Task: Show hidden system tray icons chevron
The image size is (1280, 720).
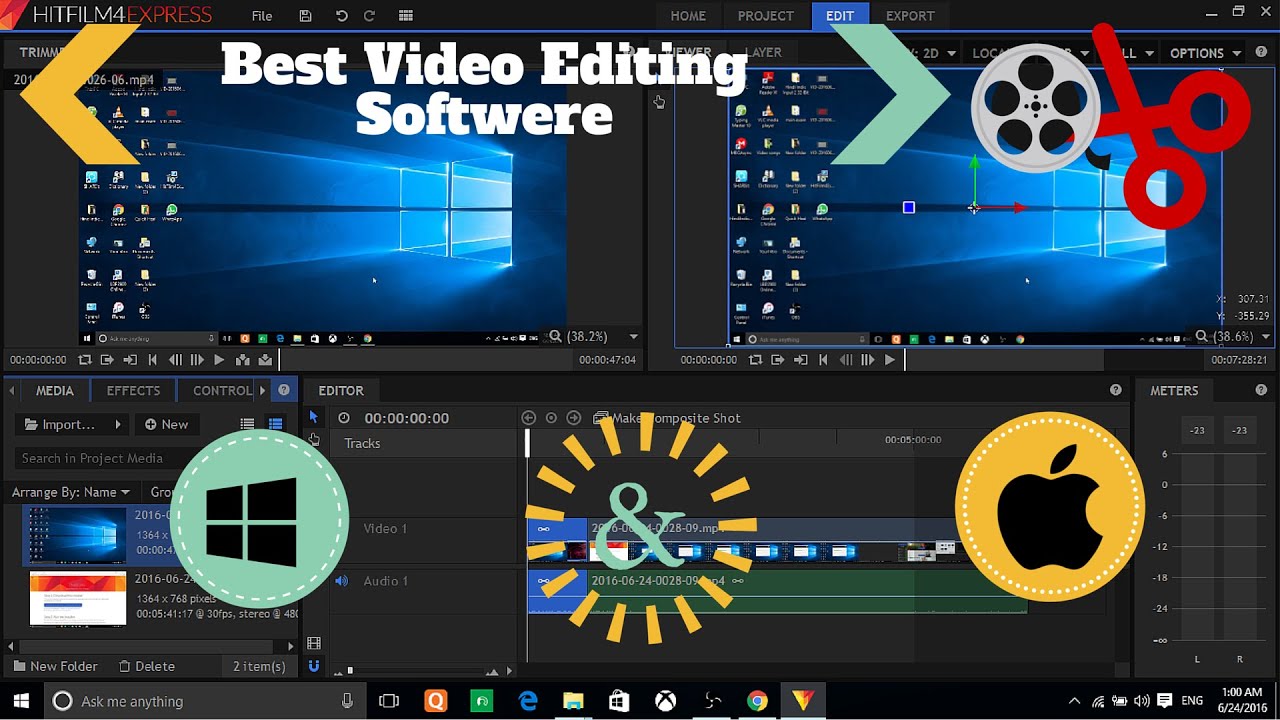Action: 1074,701
